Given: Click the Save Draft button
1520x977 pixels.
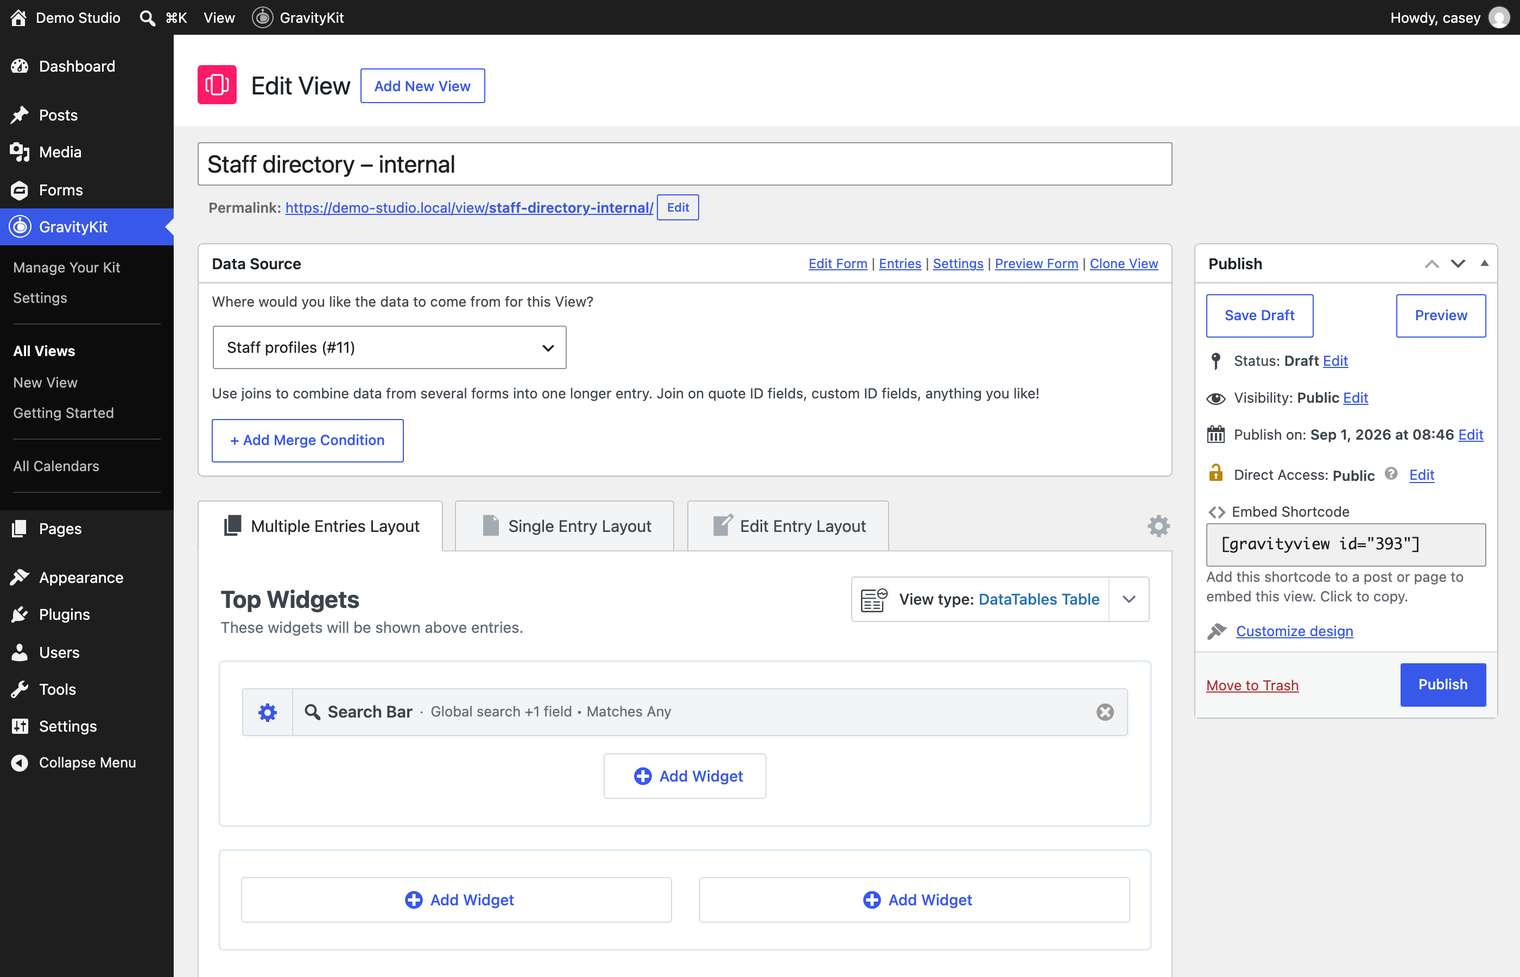Looking at the screenshot, I should click(1259, 315).
